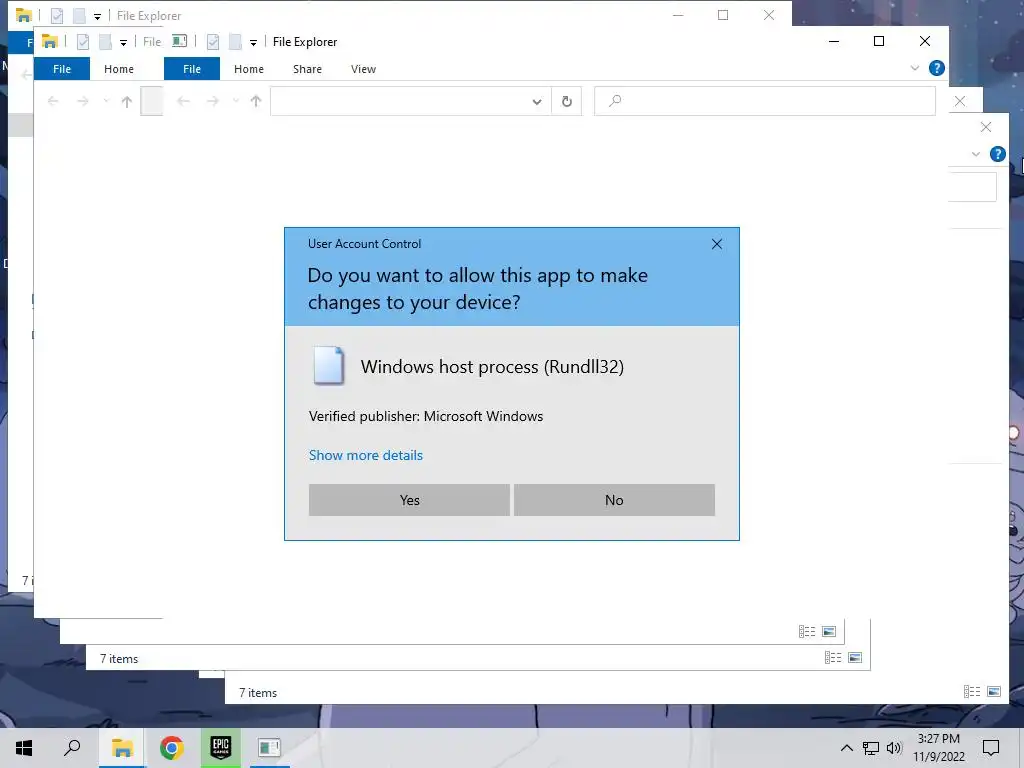Click Details view icon in the uppermost view-button pair

(807, 632)
